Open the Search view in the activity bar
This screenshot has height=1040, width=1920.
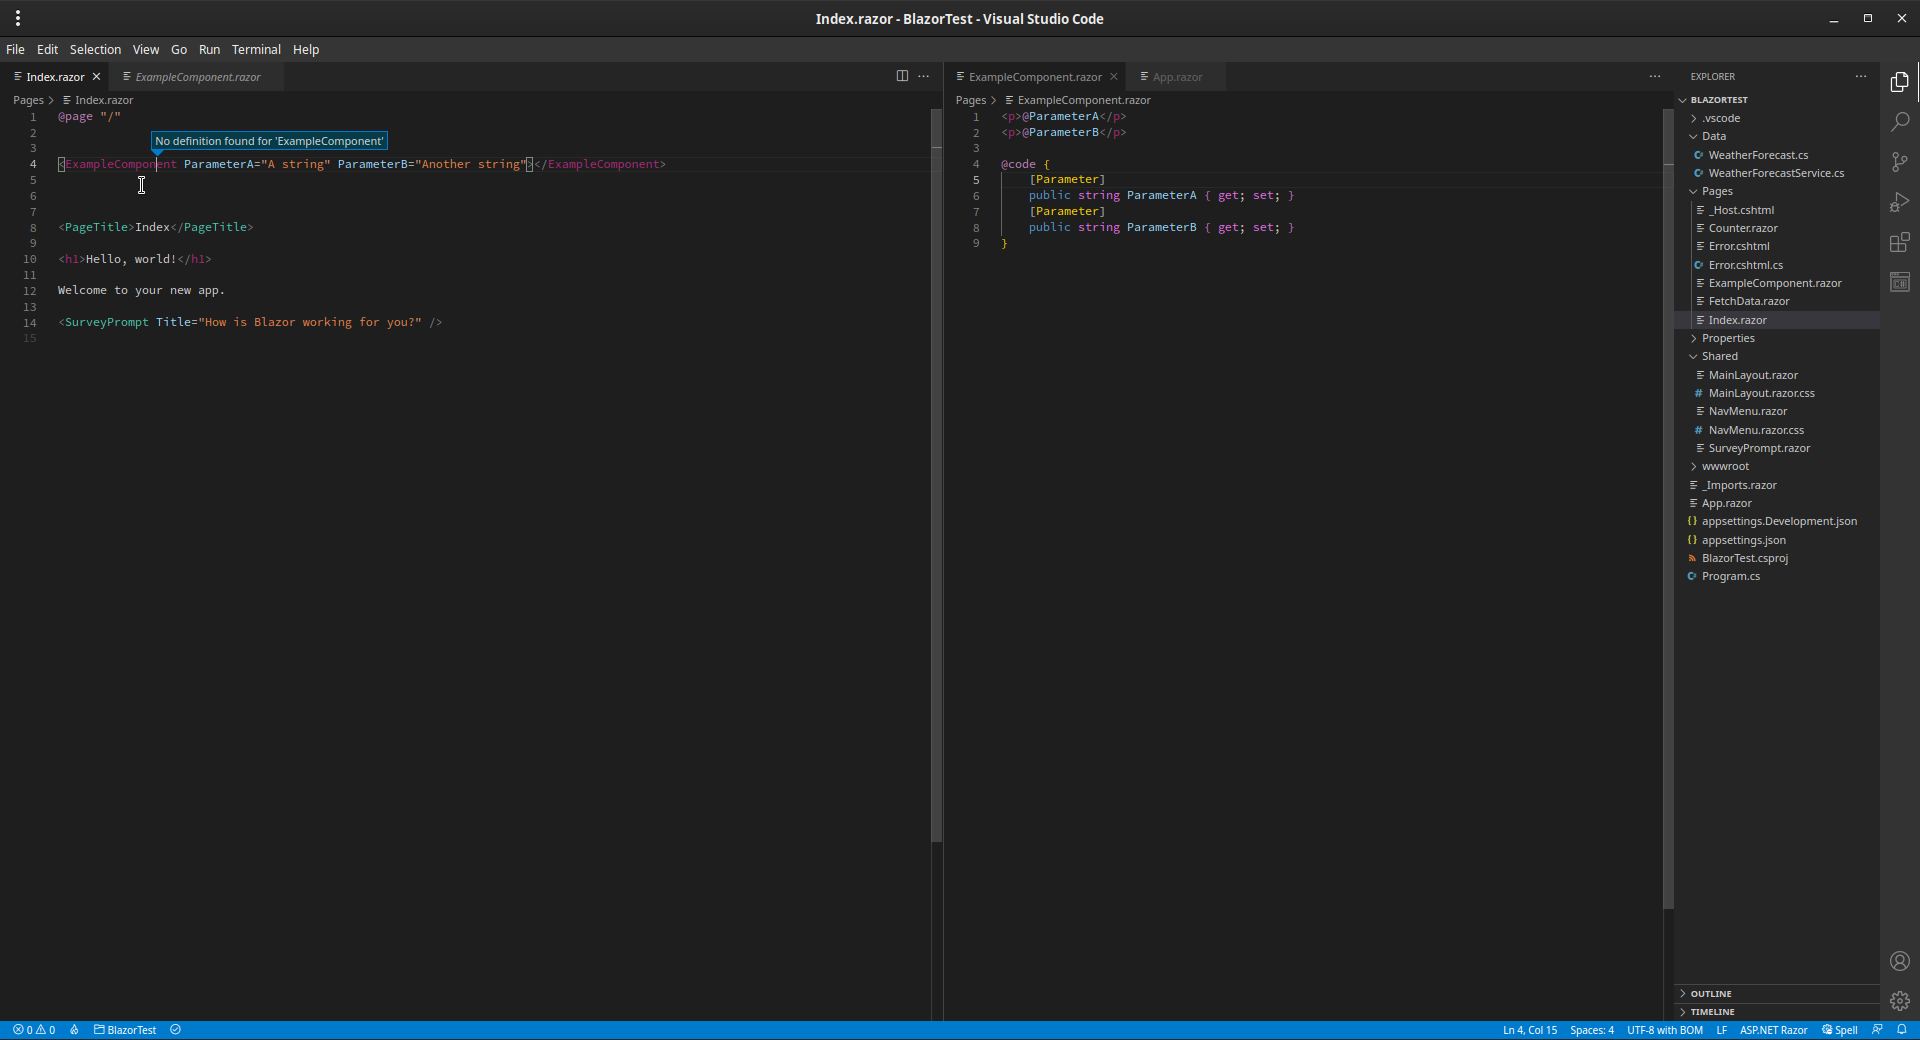click(x=1901, y=121)
